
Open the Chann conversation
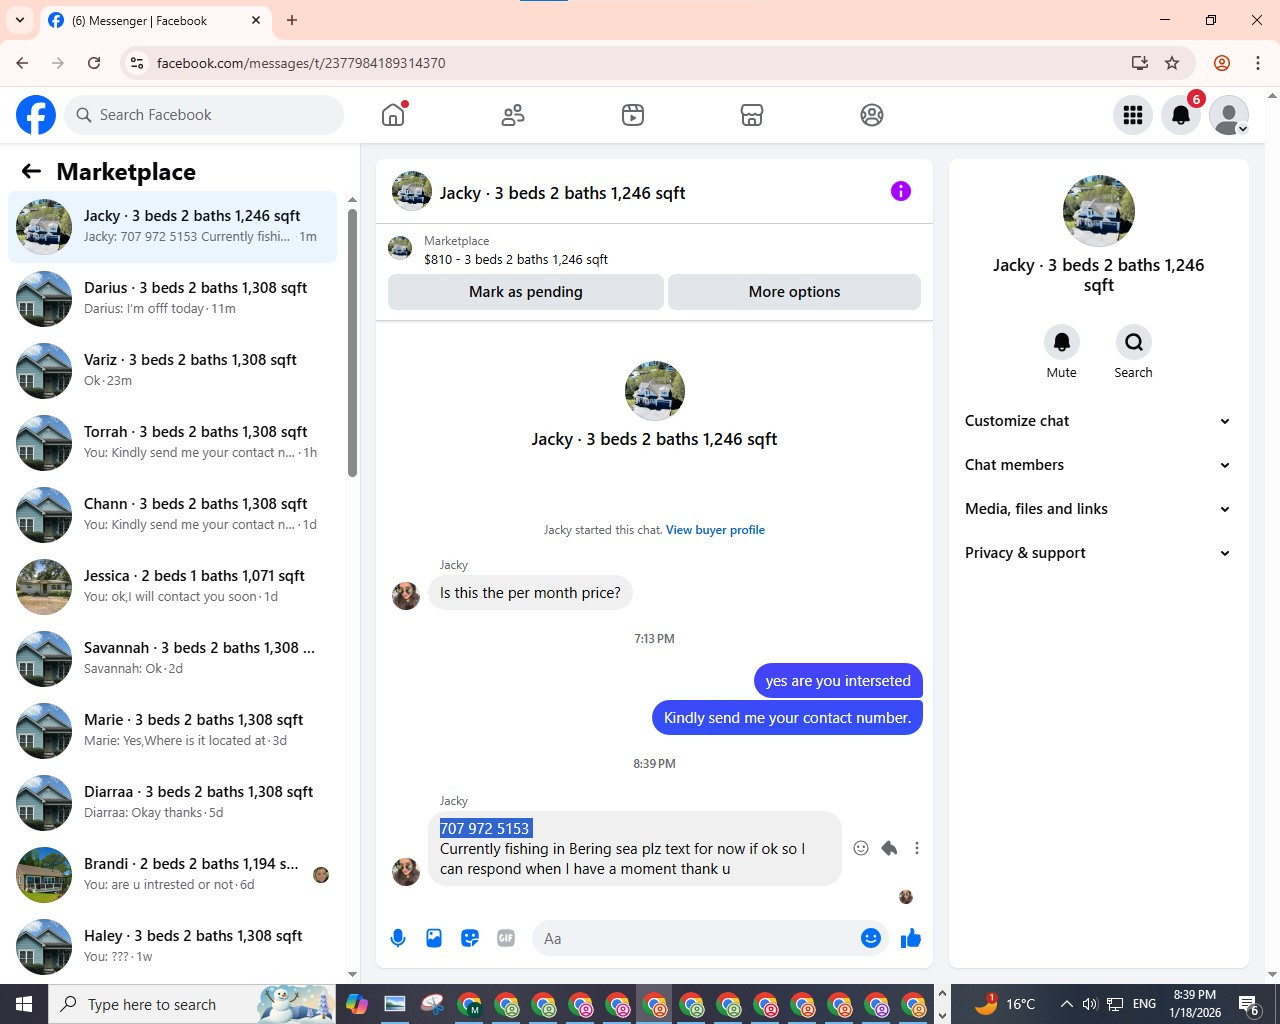click(173, 514)
